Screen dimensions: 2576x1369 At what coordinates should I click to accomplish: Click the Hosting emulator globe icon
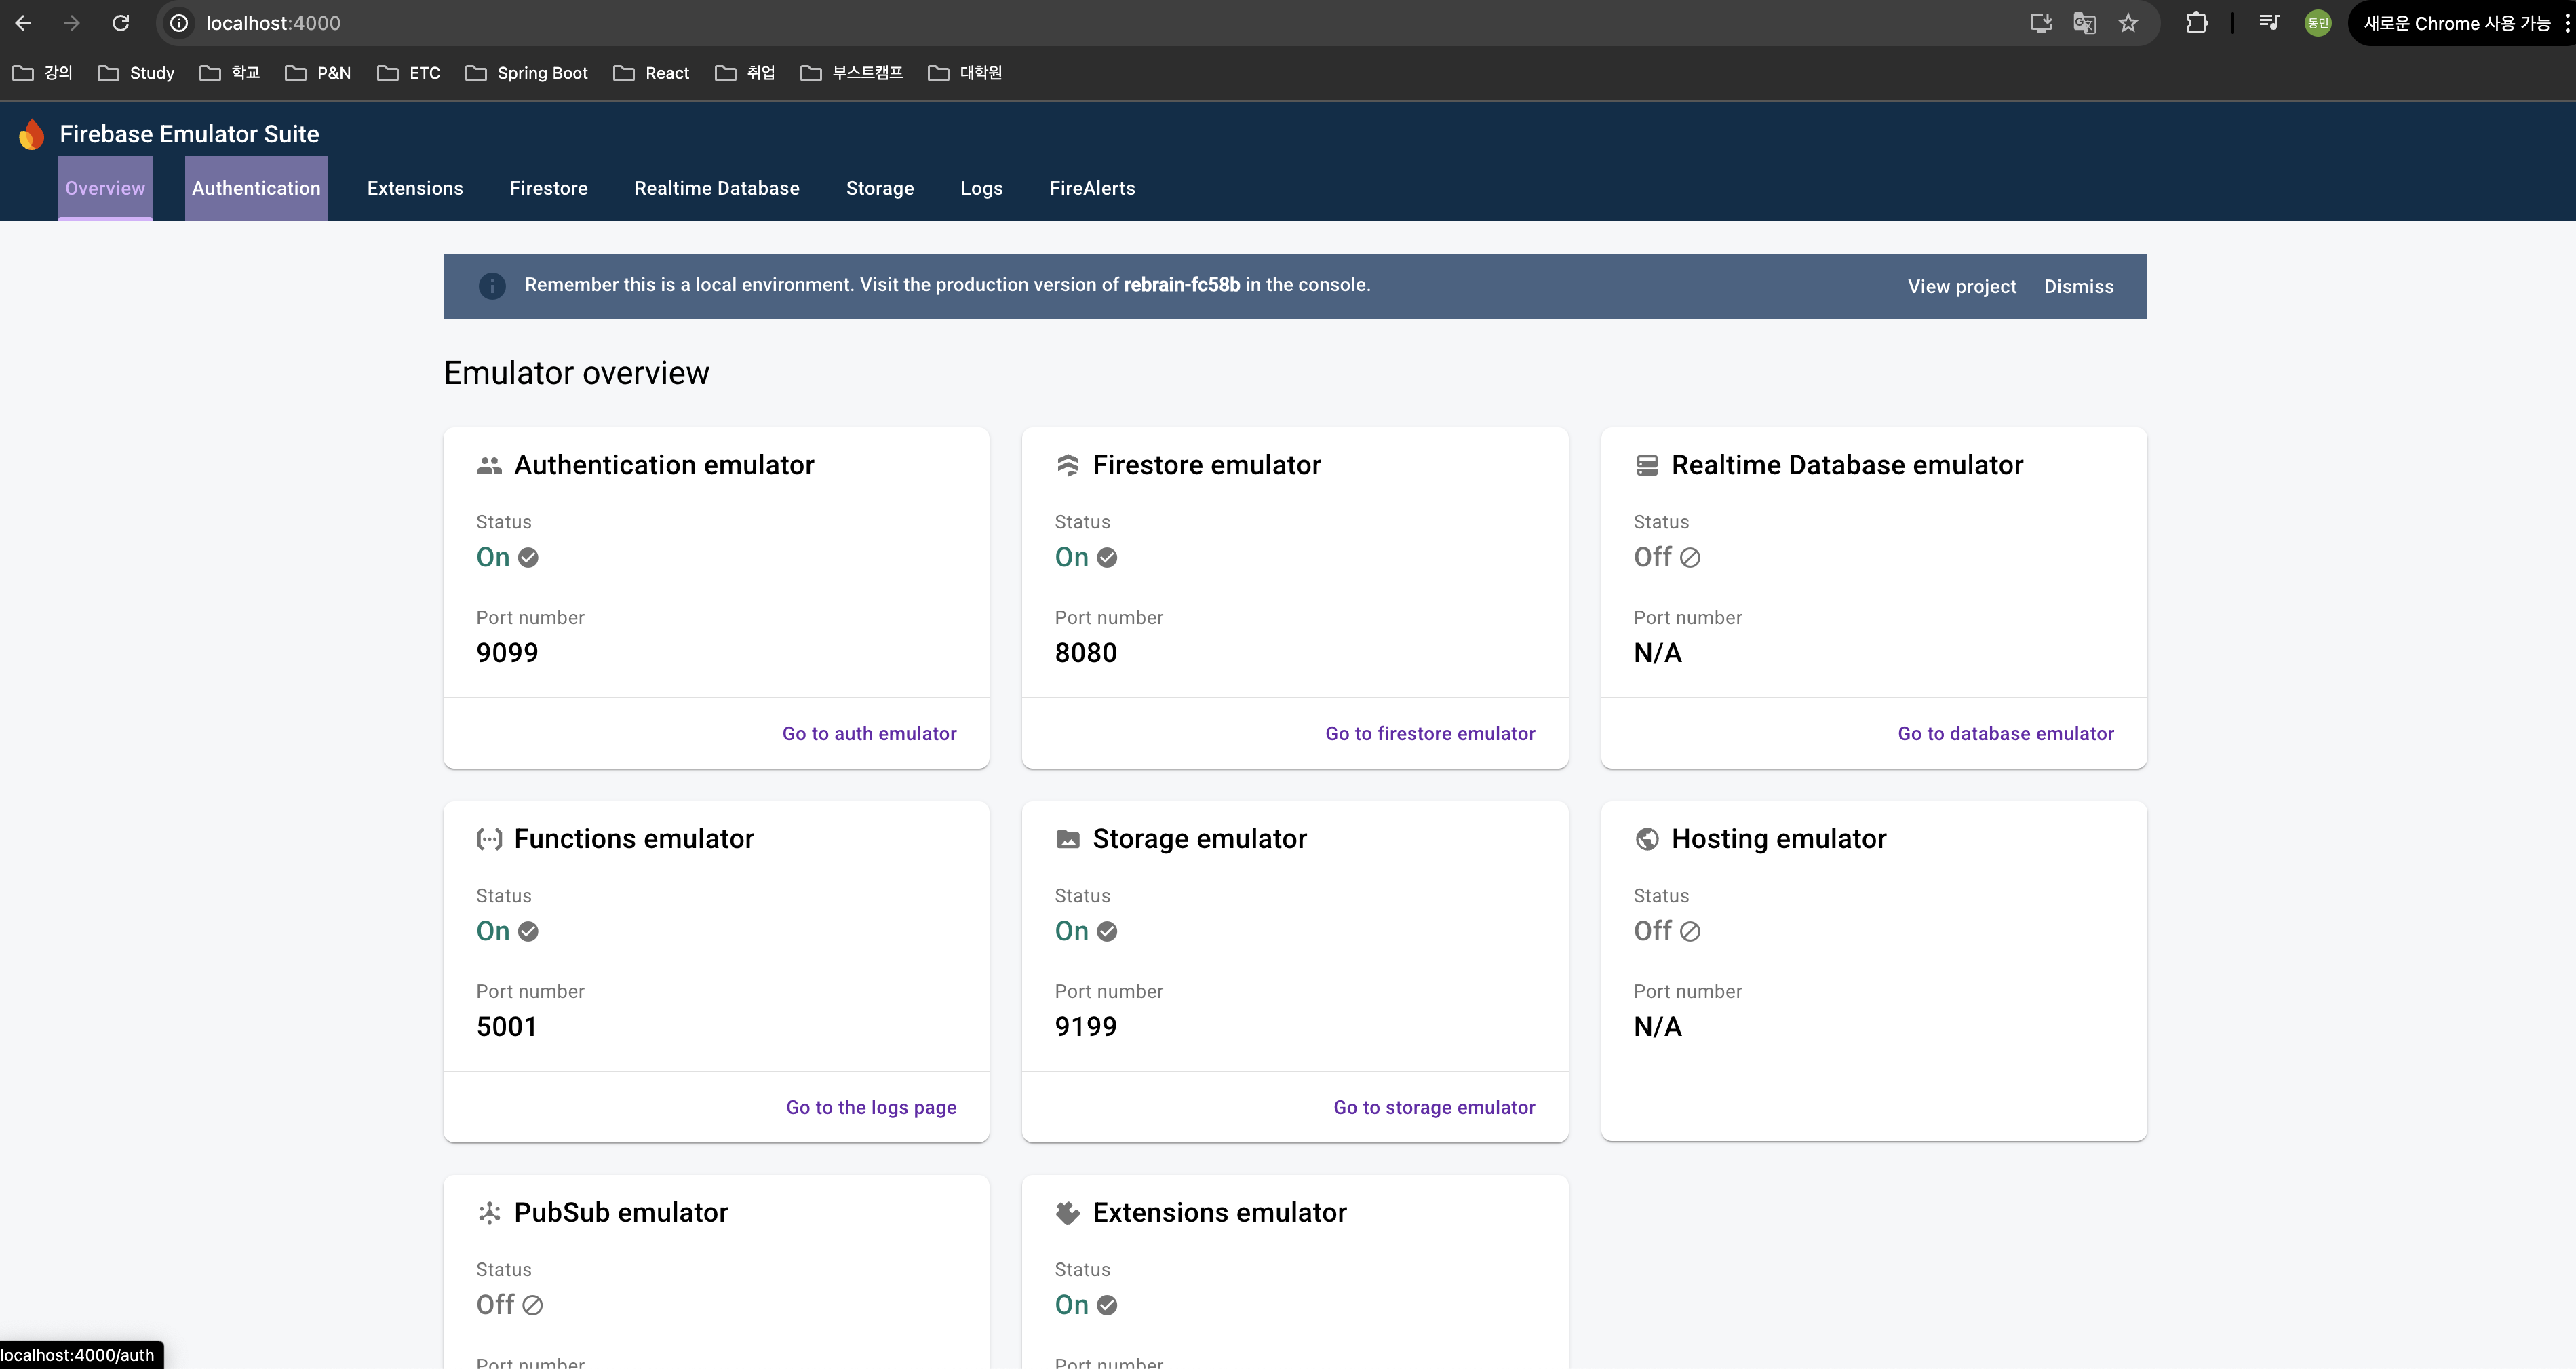point(1646,839)
